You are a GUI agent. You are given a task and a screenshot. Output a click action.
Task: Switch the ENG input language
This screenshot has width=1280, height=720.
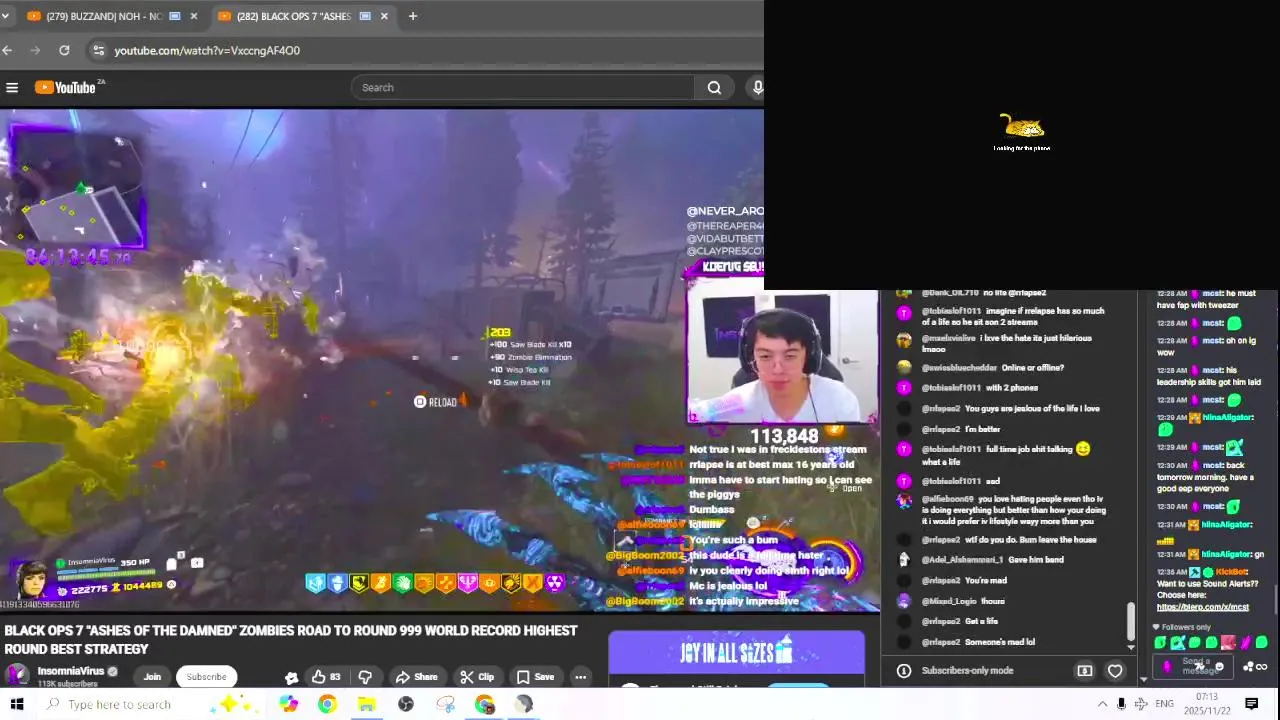click(1164, 704)
